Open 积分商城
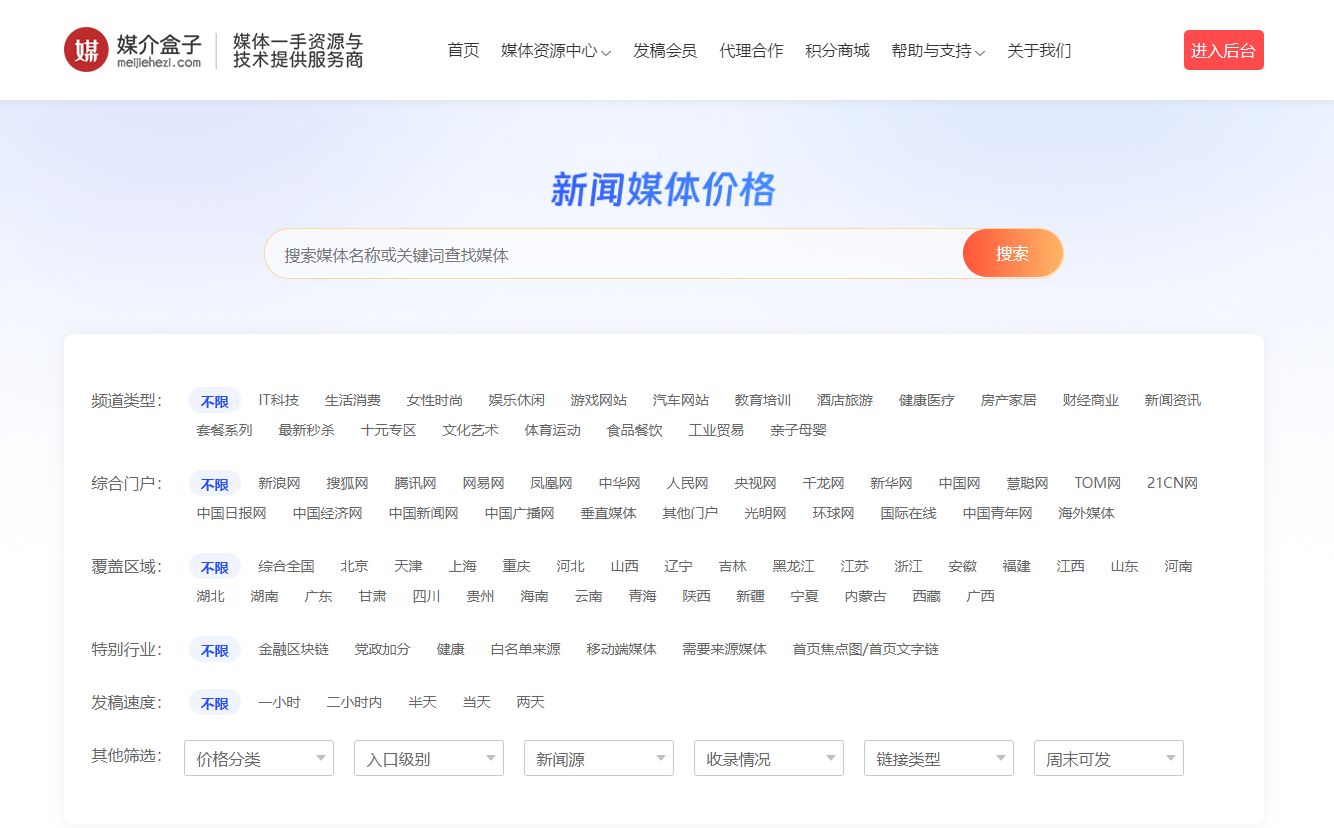 coord(837,50)
